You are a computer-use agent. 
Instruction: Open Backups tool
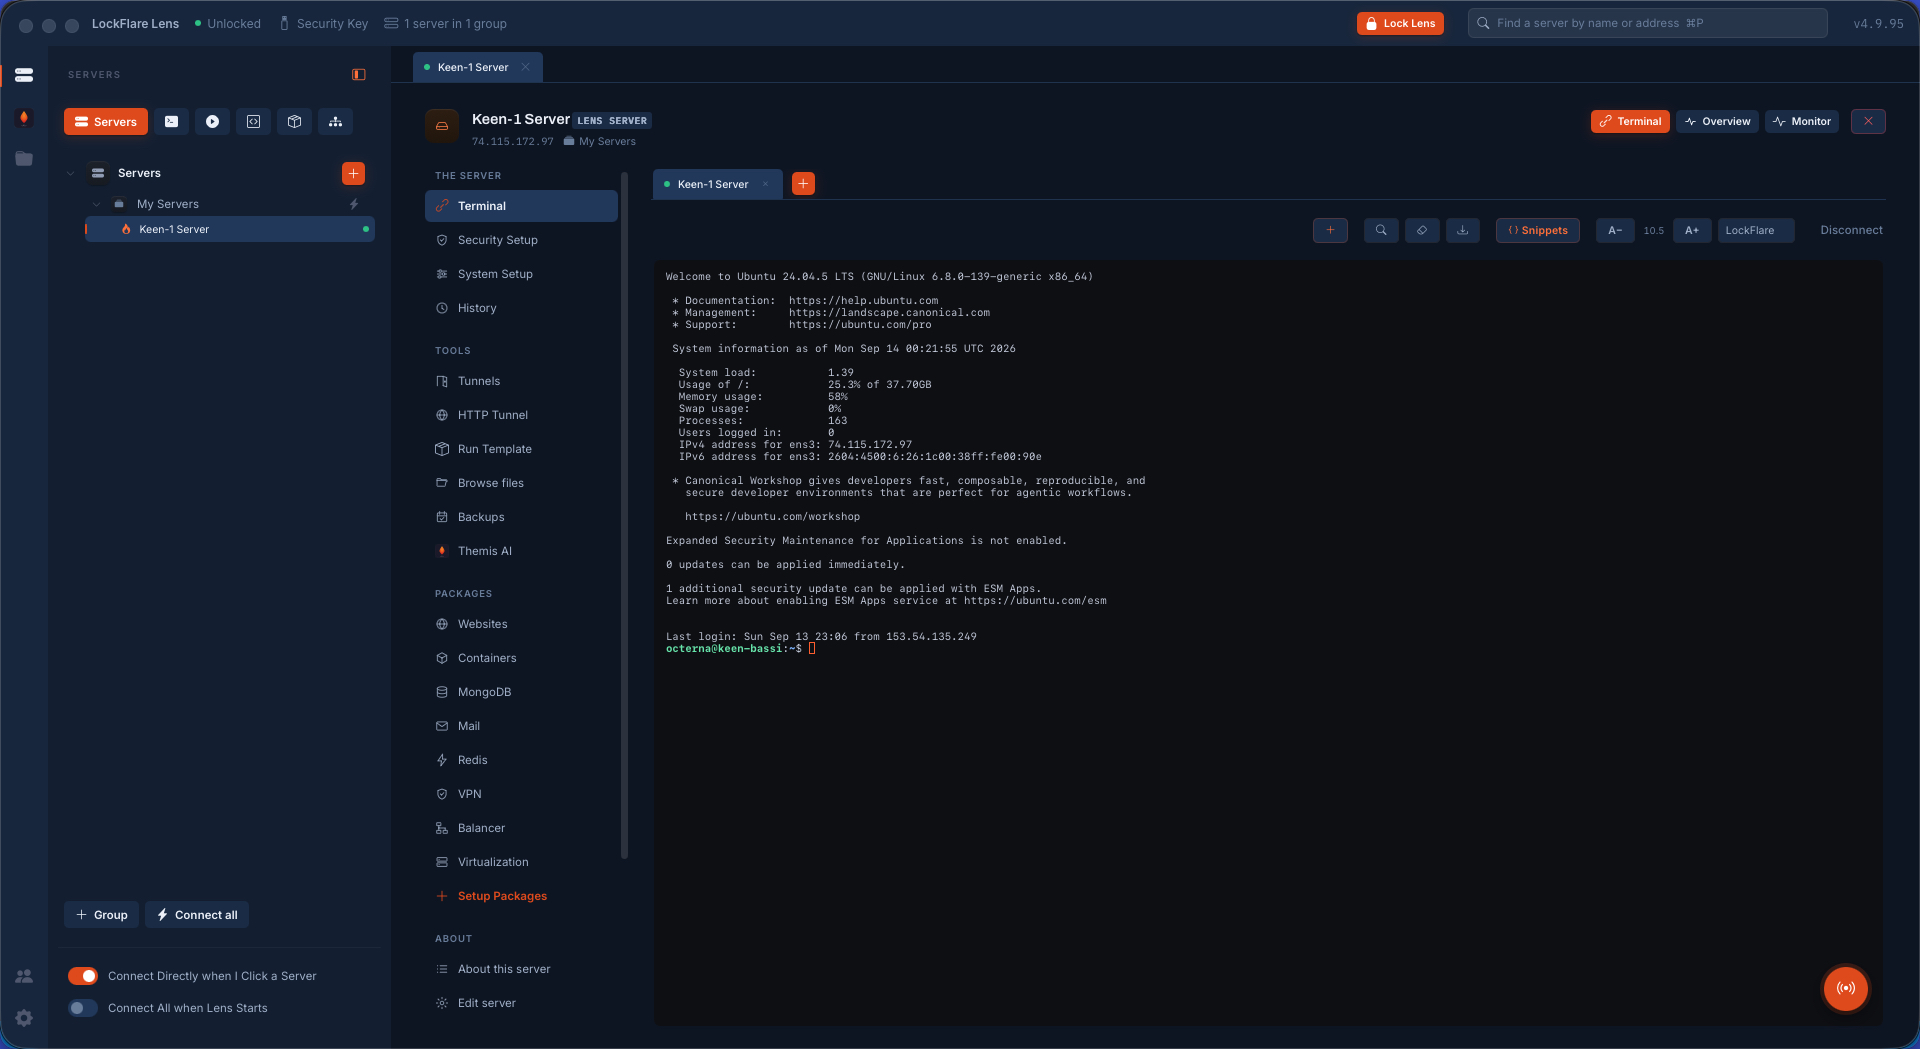click(x=521, y=517)
